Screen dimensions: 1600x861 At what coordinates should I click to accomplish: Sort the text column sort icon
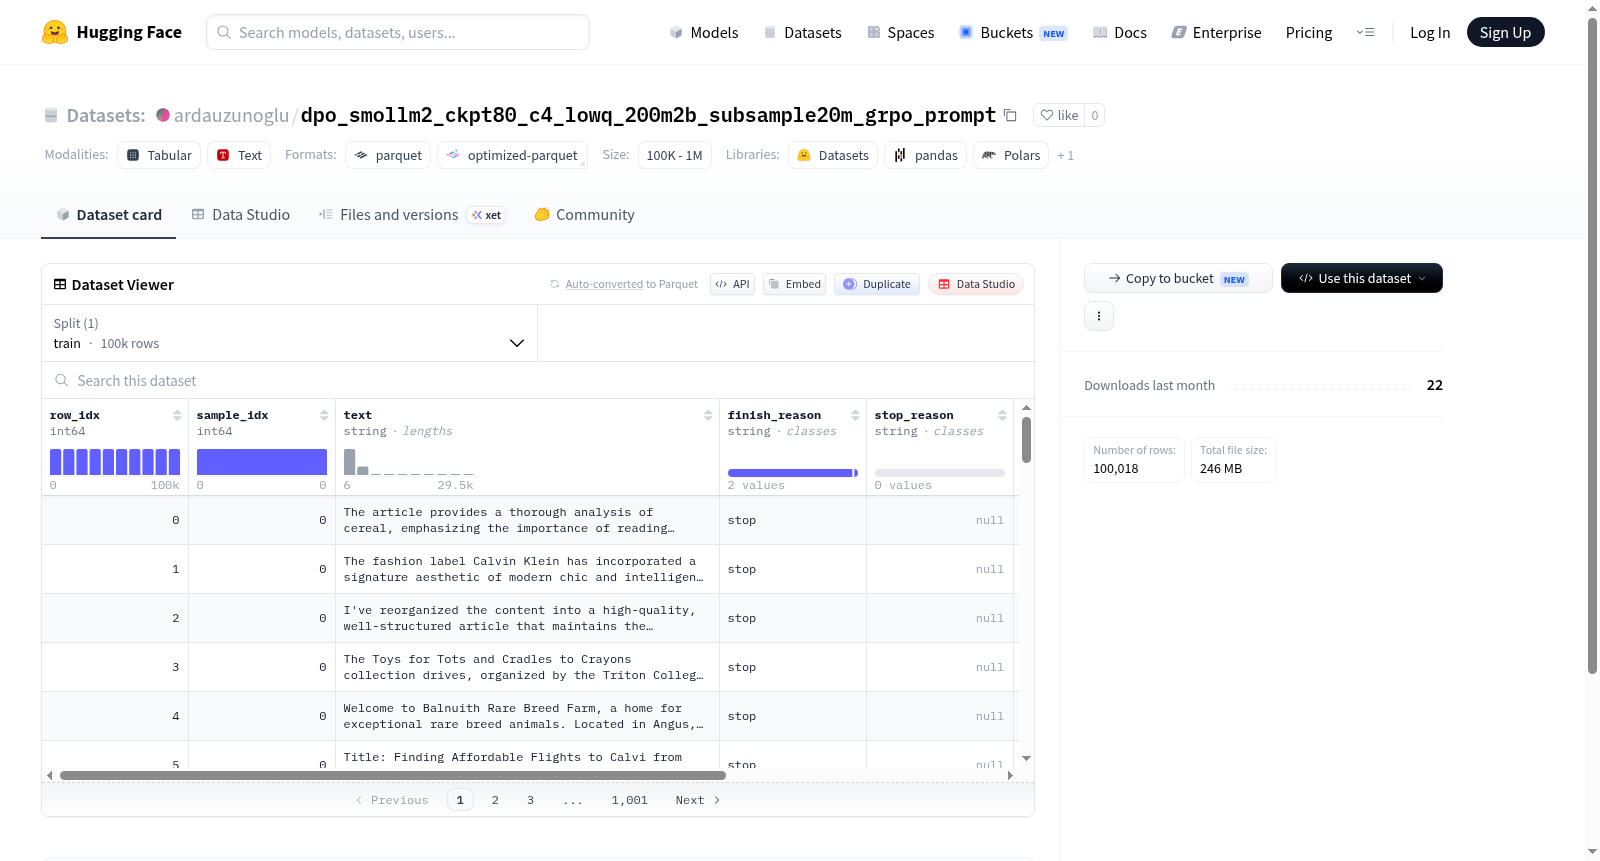click(708, 415)
